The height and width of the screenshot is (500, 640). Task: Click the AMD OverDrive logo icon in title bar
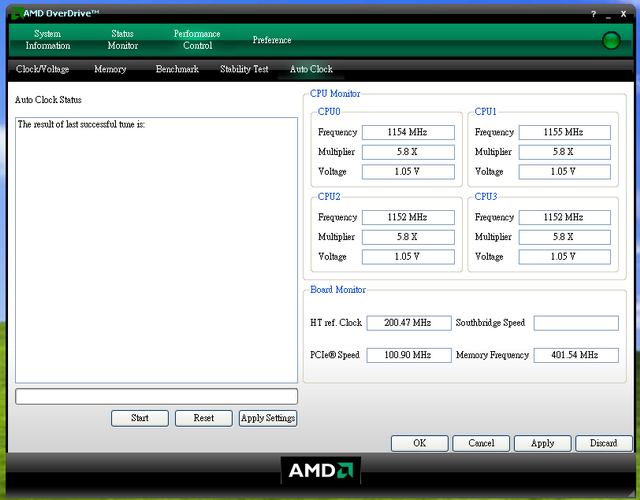pos(16,13)
